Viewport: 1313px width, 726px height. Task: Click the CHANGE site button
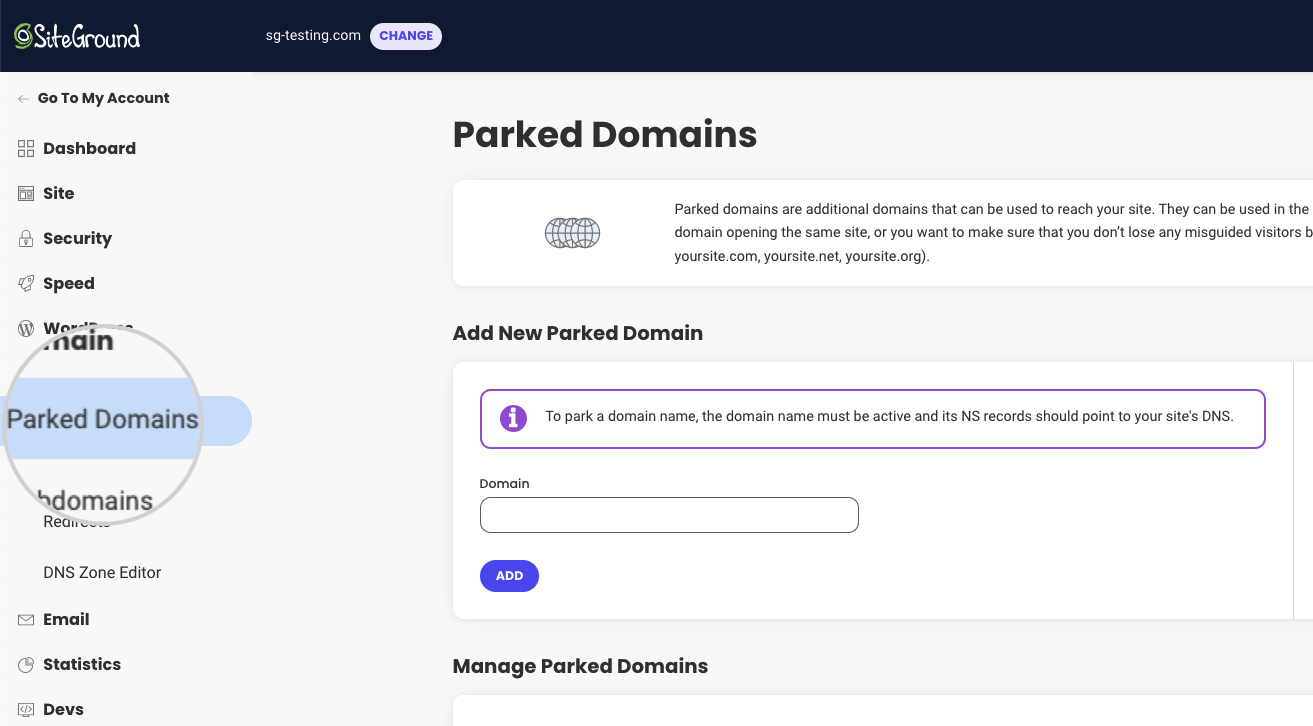[406, 36]
